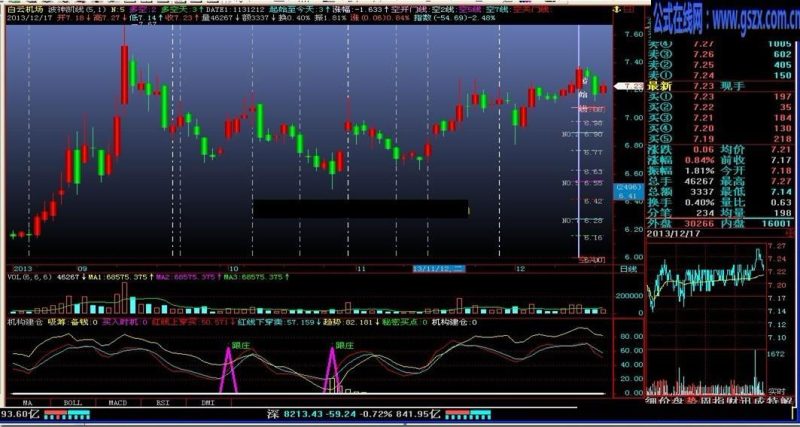This screenshot has width=800, height=427.
Task: Open the MACD indicator tab
Action: click(x=118, y=403)
